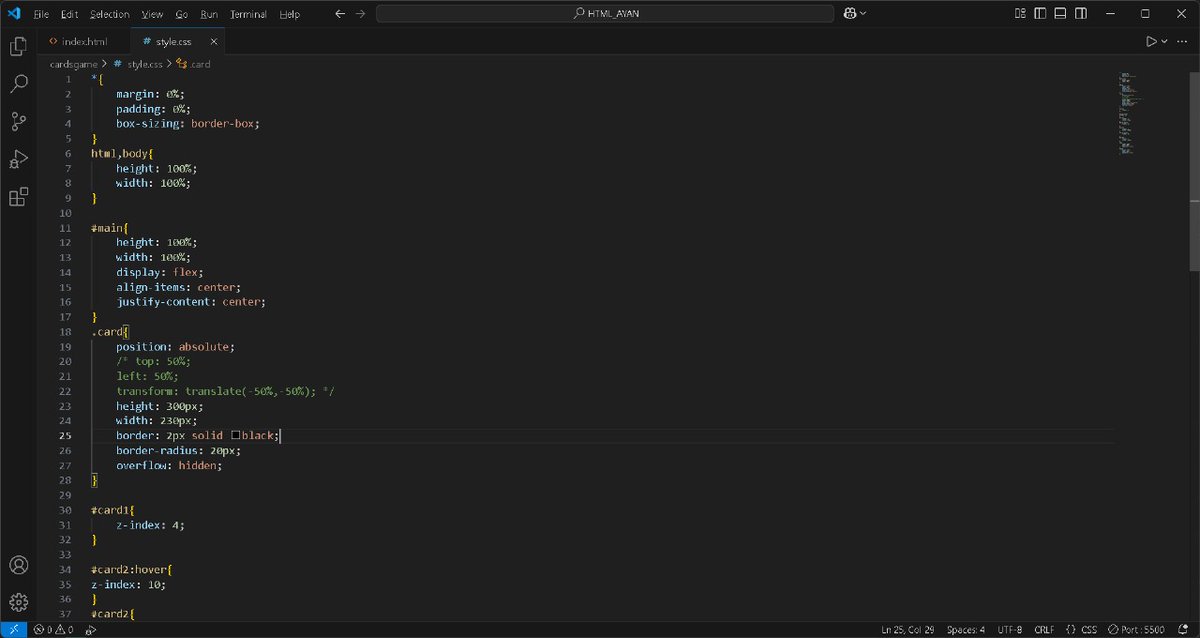The height and width of the screenshot is (638, 1200).
Task: Open the Run menu
Action: point(209,14)
